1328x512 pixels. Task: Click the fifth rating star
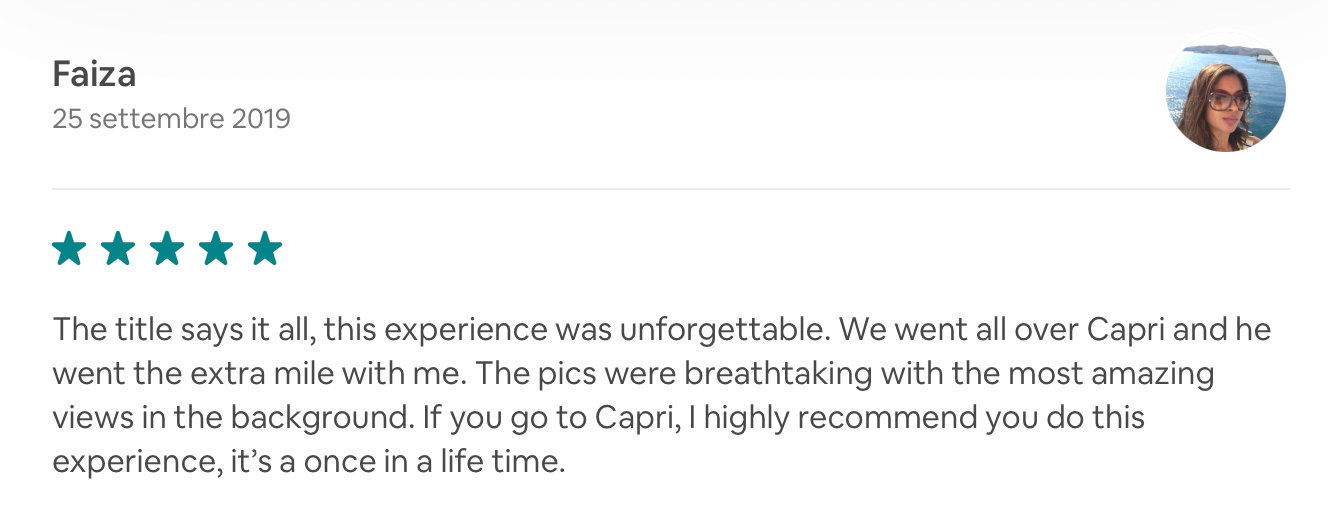(265, 248)
